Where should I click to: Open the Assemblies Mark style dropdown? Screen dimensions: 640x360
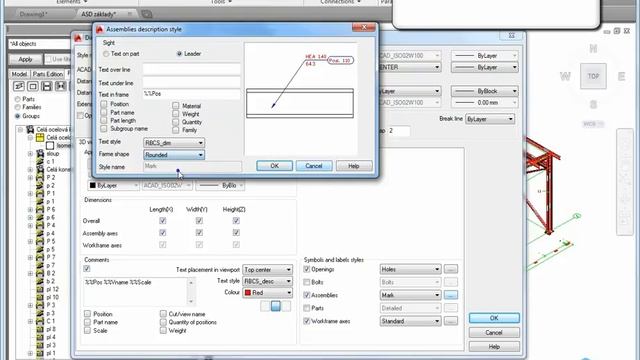tap(410, 295)
